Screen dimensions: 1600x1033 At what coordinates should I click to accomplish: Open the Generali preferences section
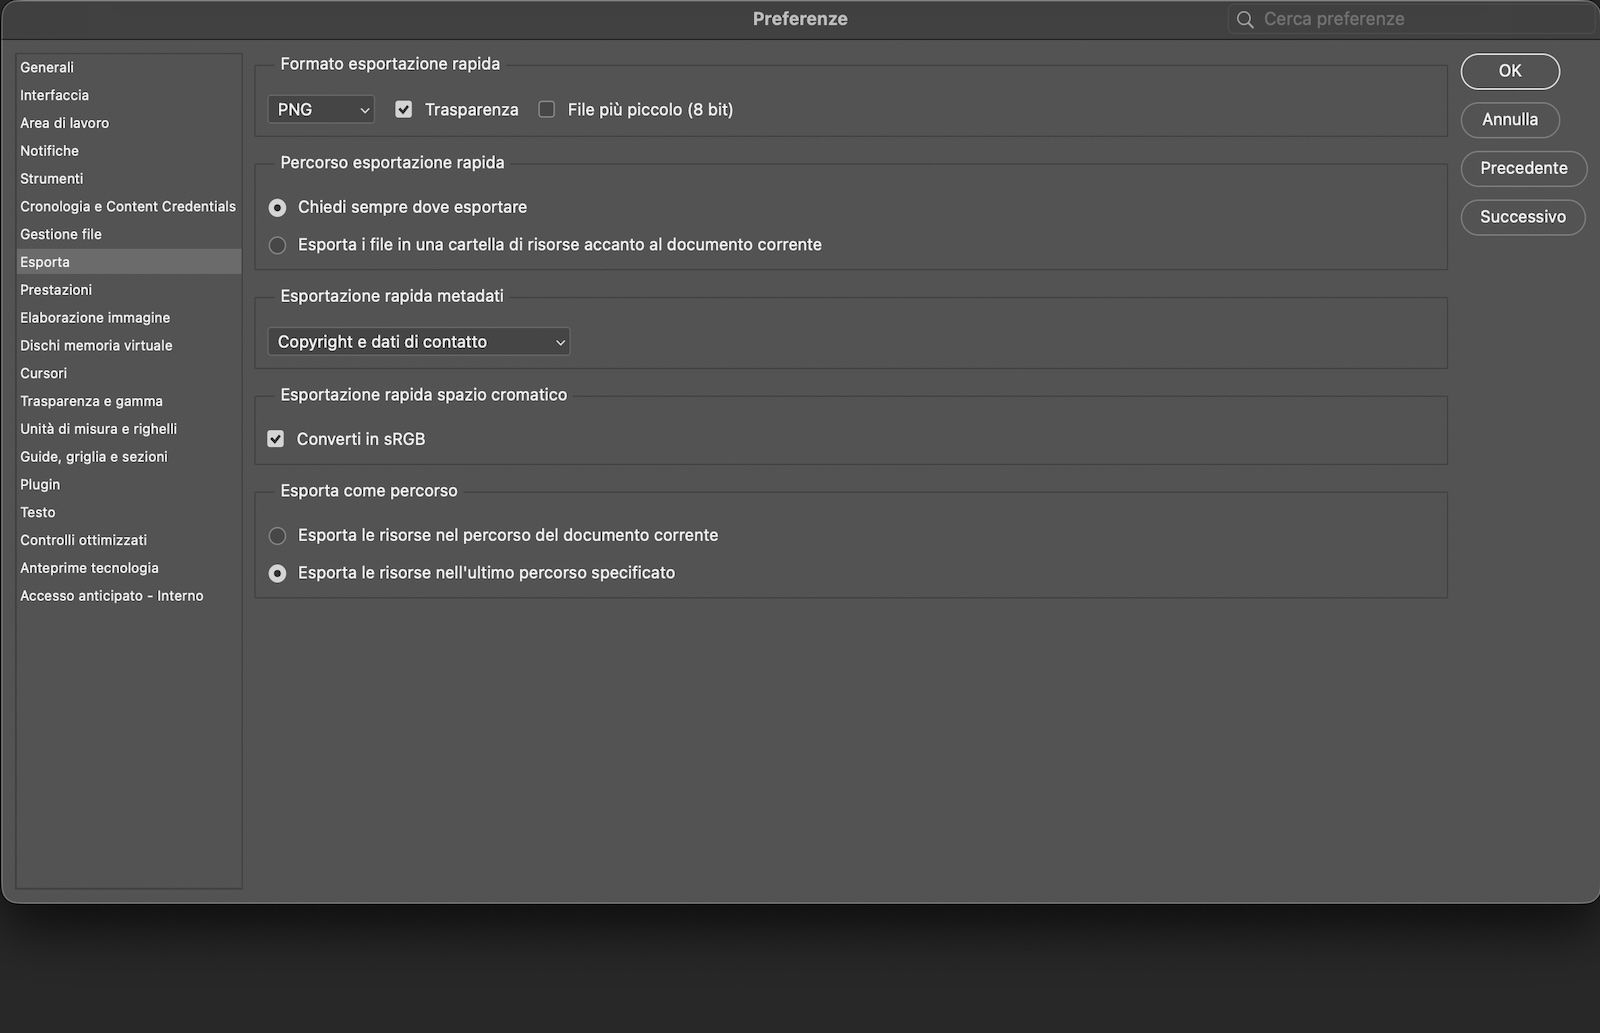pos(46,67)
